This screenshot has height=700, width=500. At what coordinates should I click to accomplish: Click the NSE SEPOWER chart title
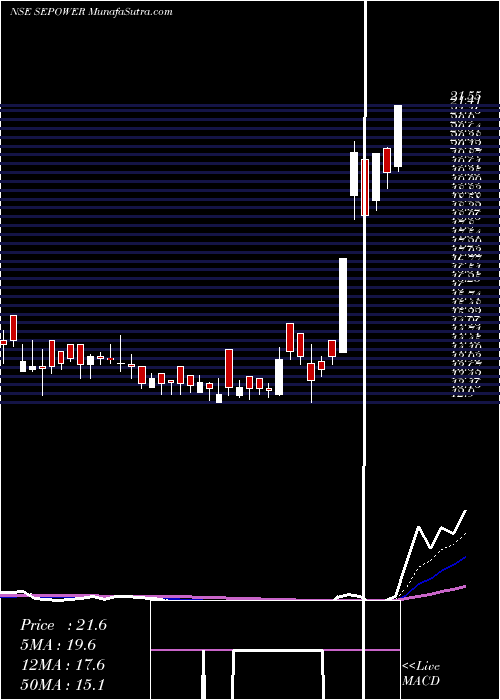pyautogui.click(x=91, y=12)
